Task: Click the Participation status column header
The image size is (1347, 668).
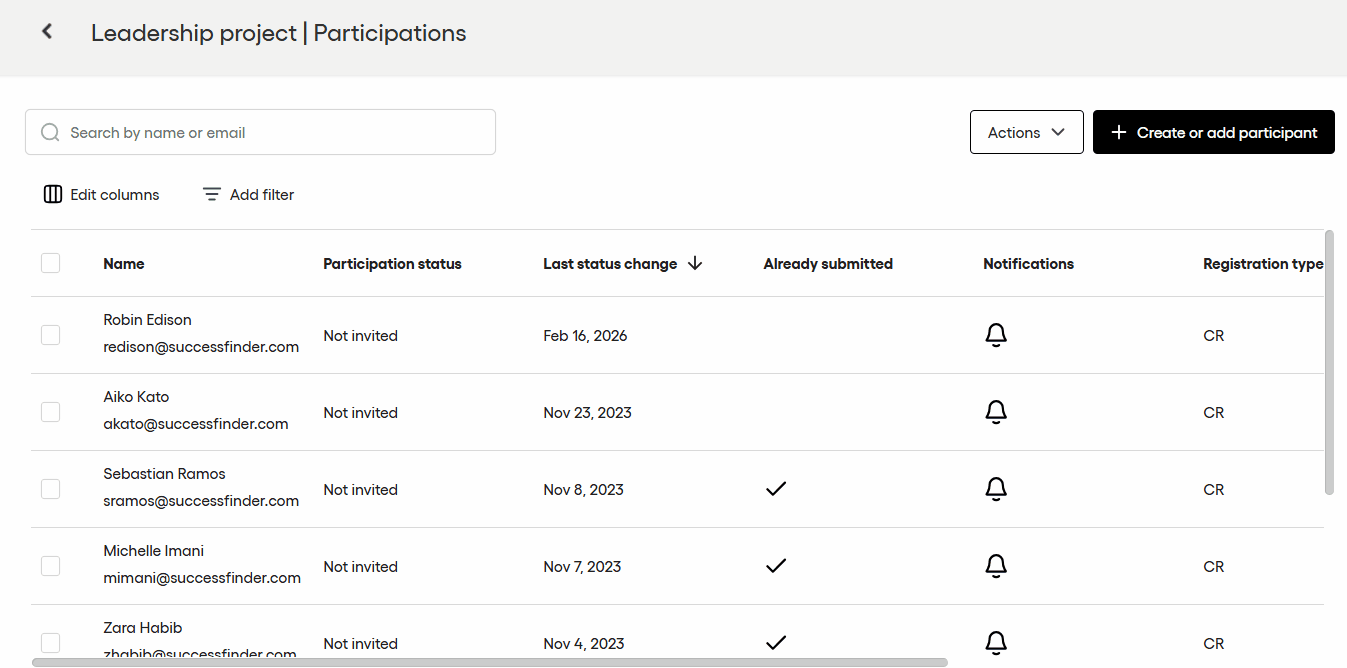Action: pos(392,264)
